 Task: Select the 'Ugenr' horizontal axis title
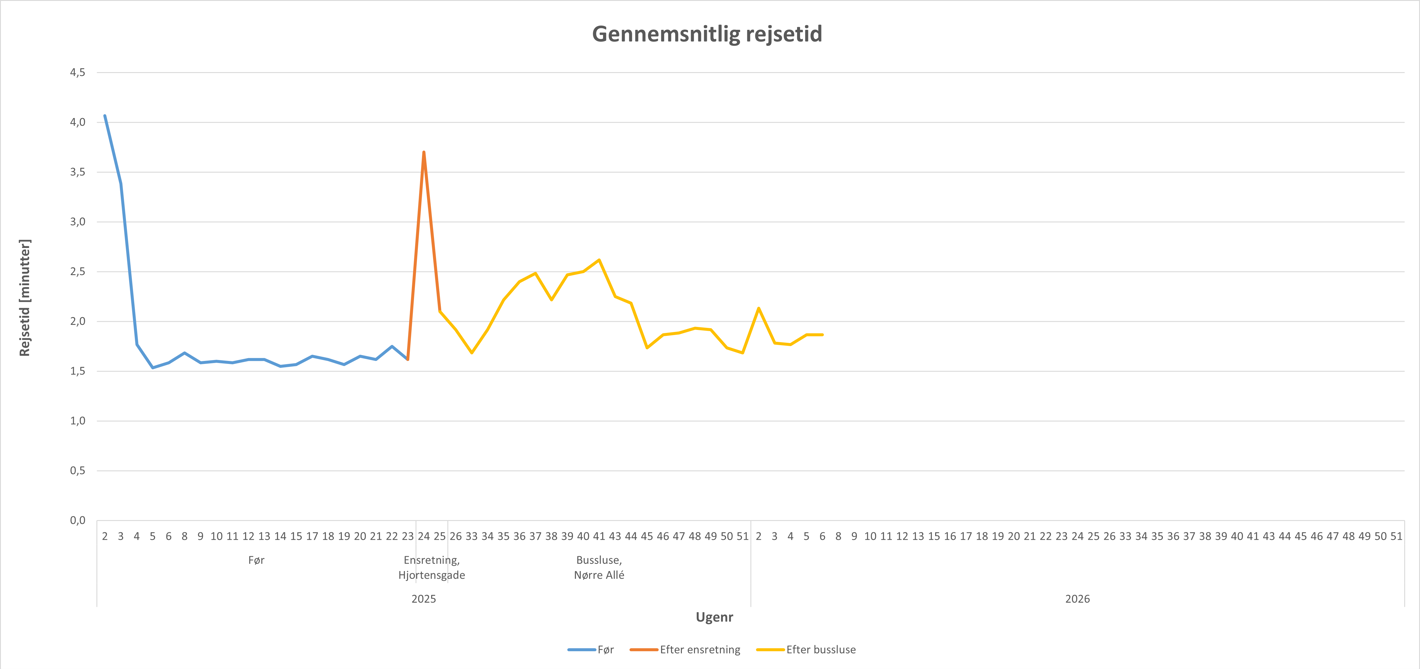click(714, 617)
